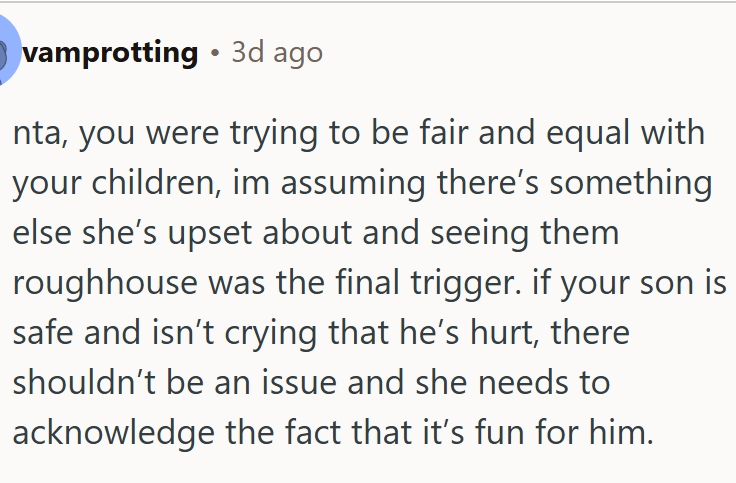736x483 pixels.
Task: Click the vamprotting user avatar
Action: point(6,51)
